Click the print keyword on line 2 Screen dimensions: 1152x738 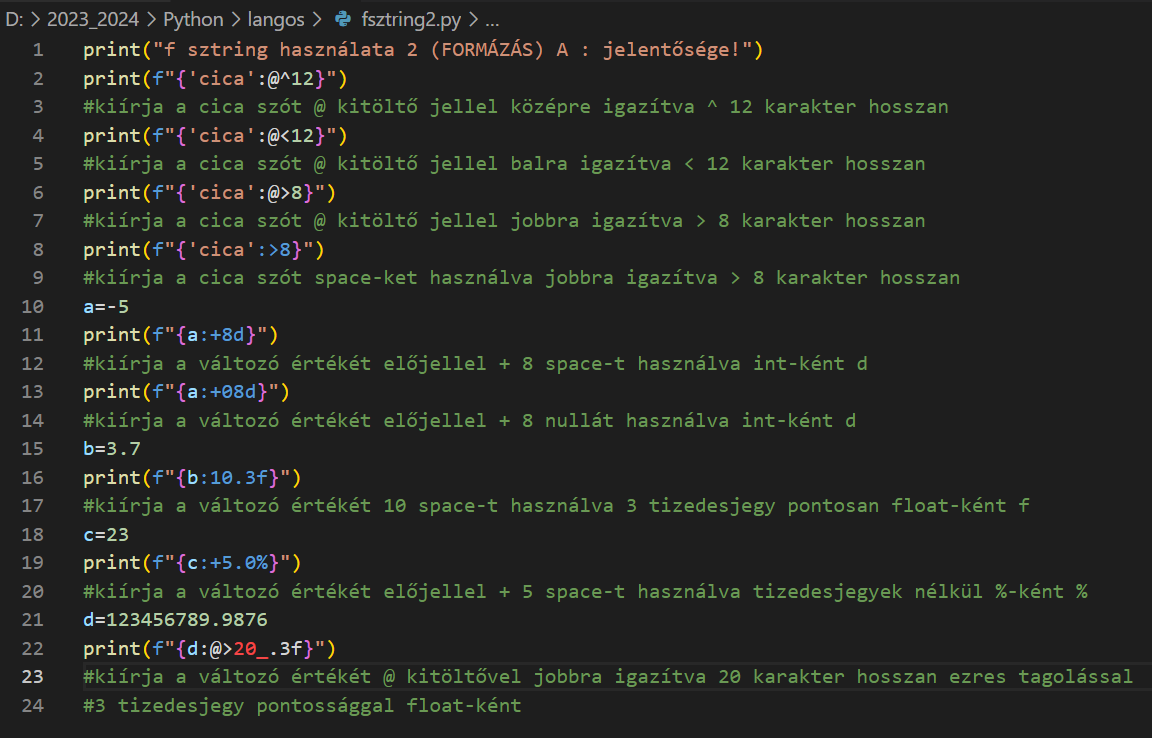[112, 78]
